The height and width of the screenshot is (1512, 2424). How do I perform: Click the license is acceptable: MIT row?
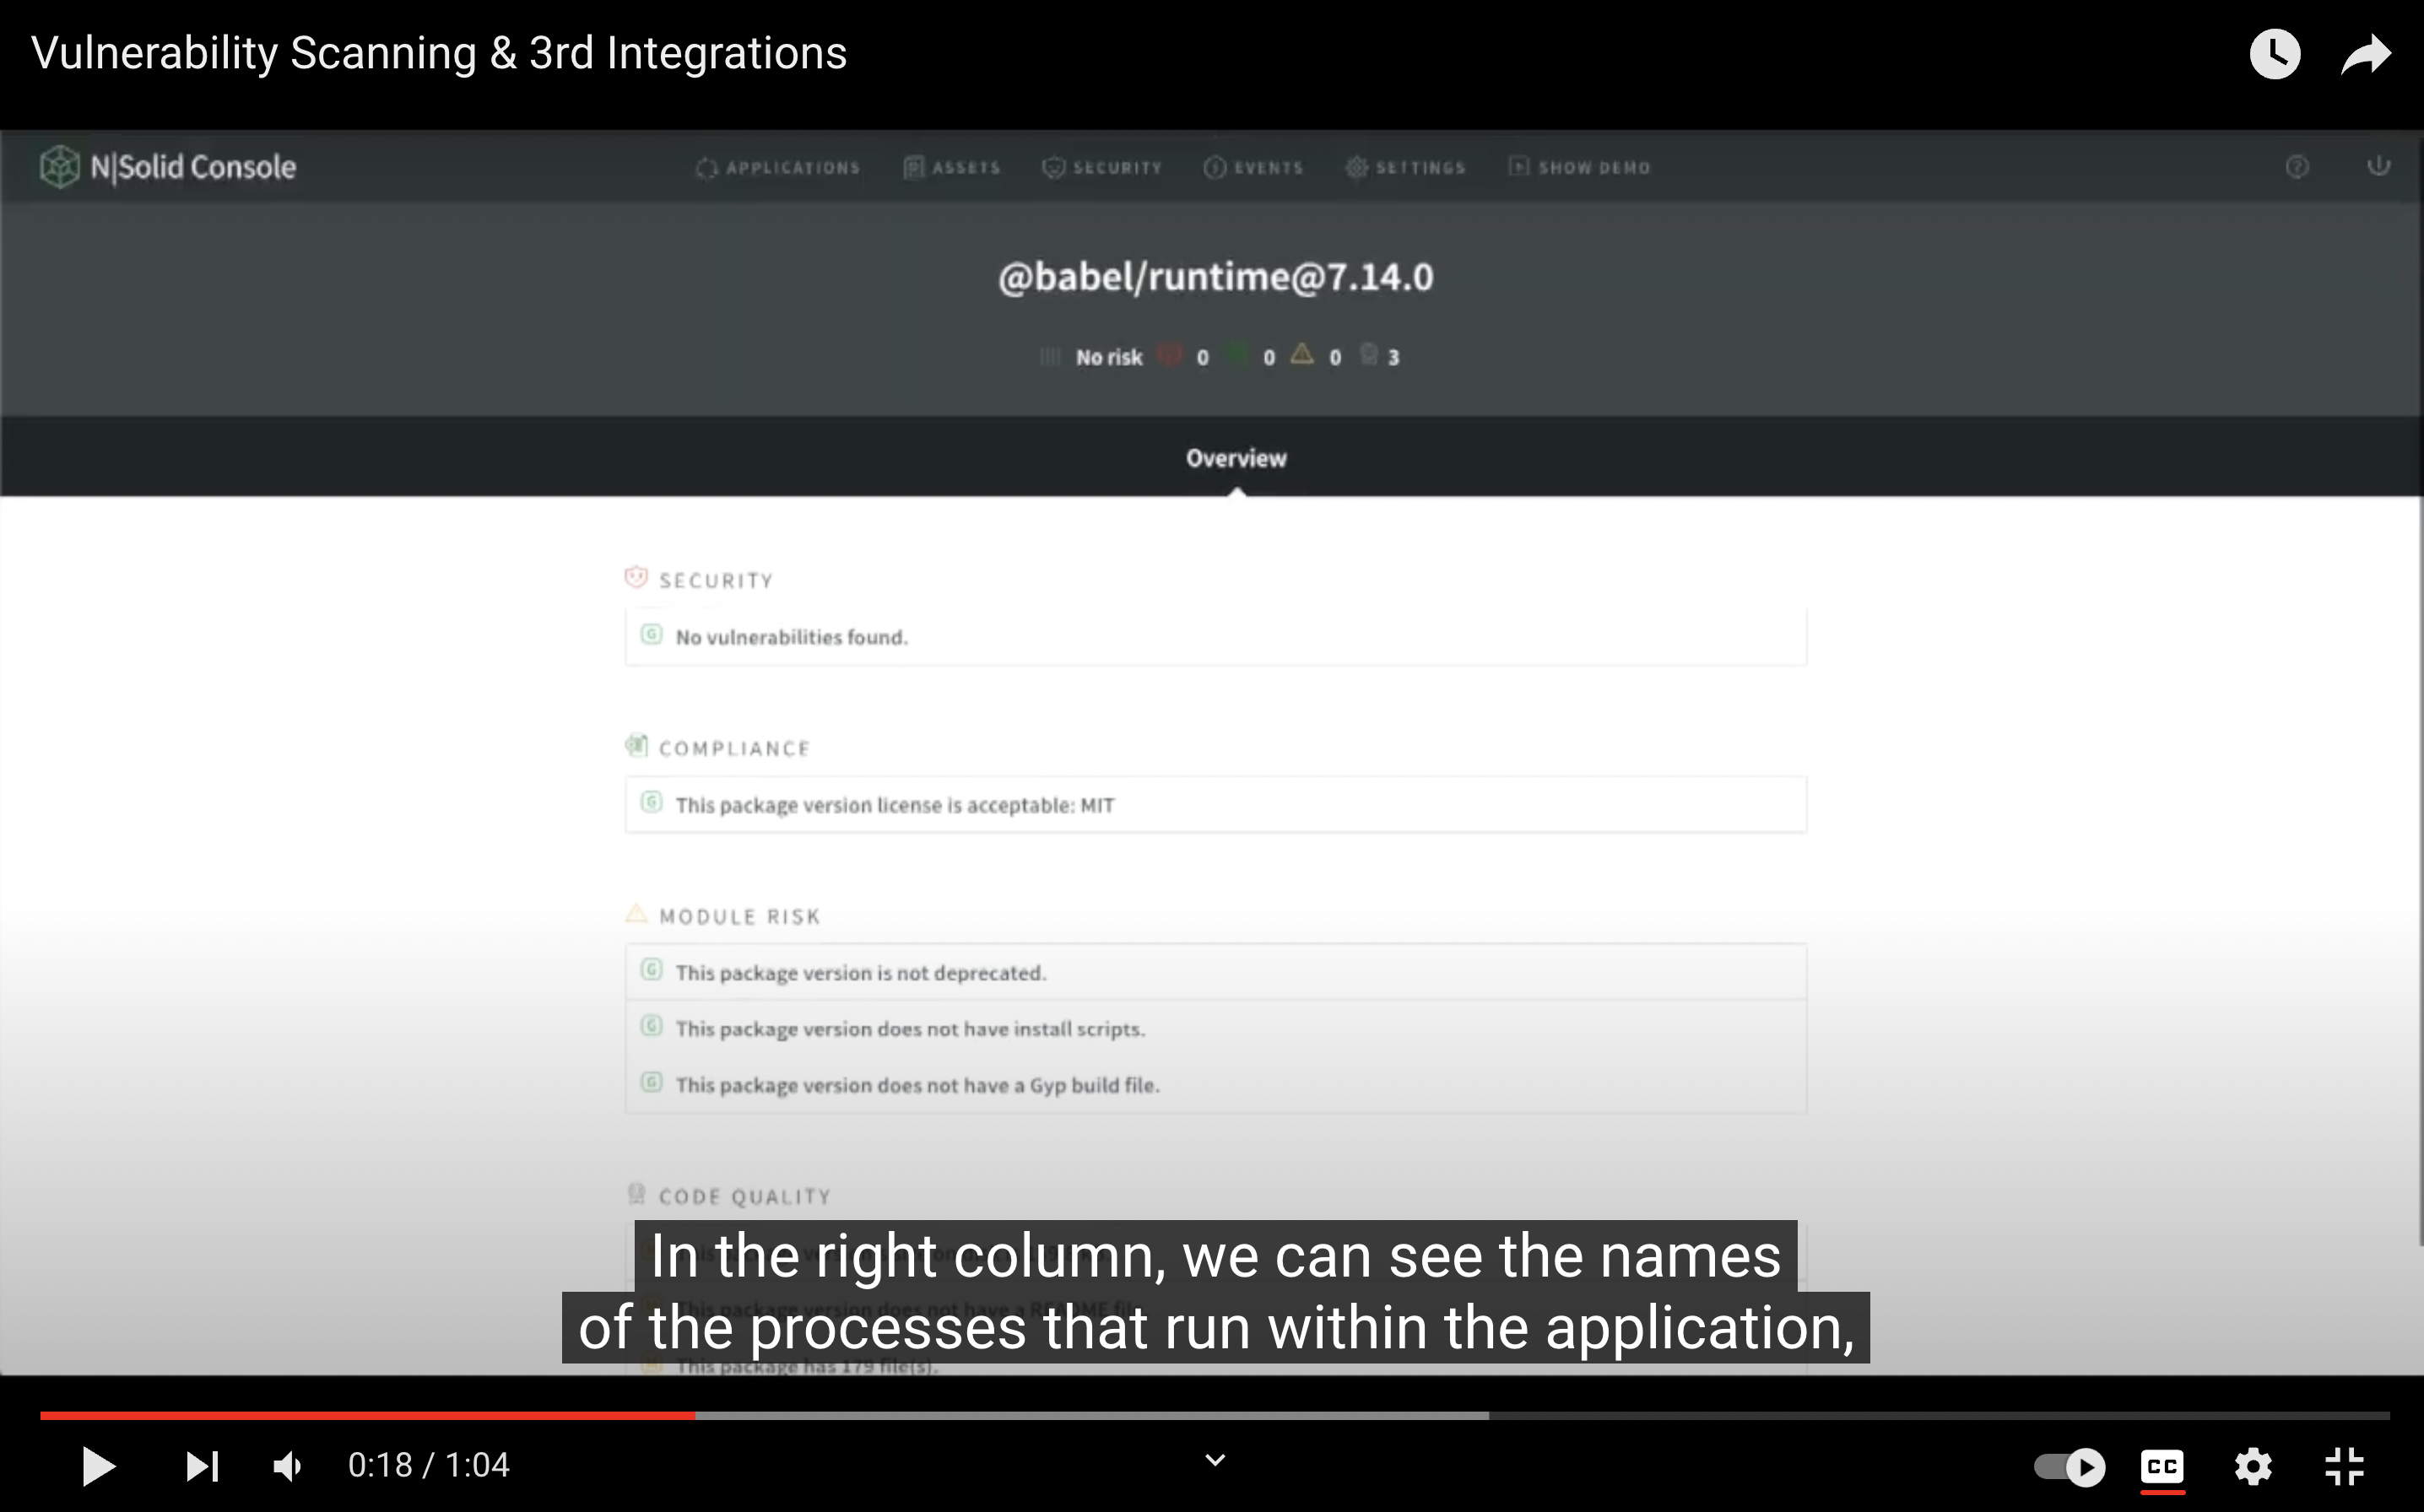1215,804
